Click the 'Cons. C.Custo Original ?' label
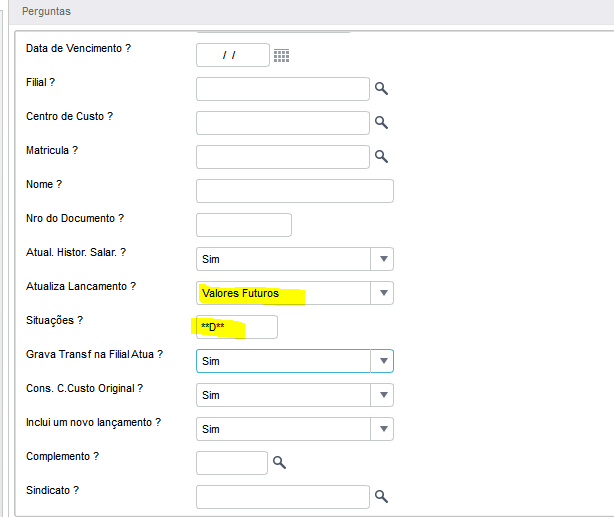 [85, 389]
